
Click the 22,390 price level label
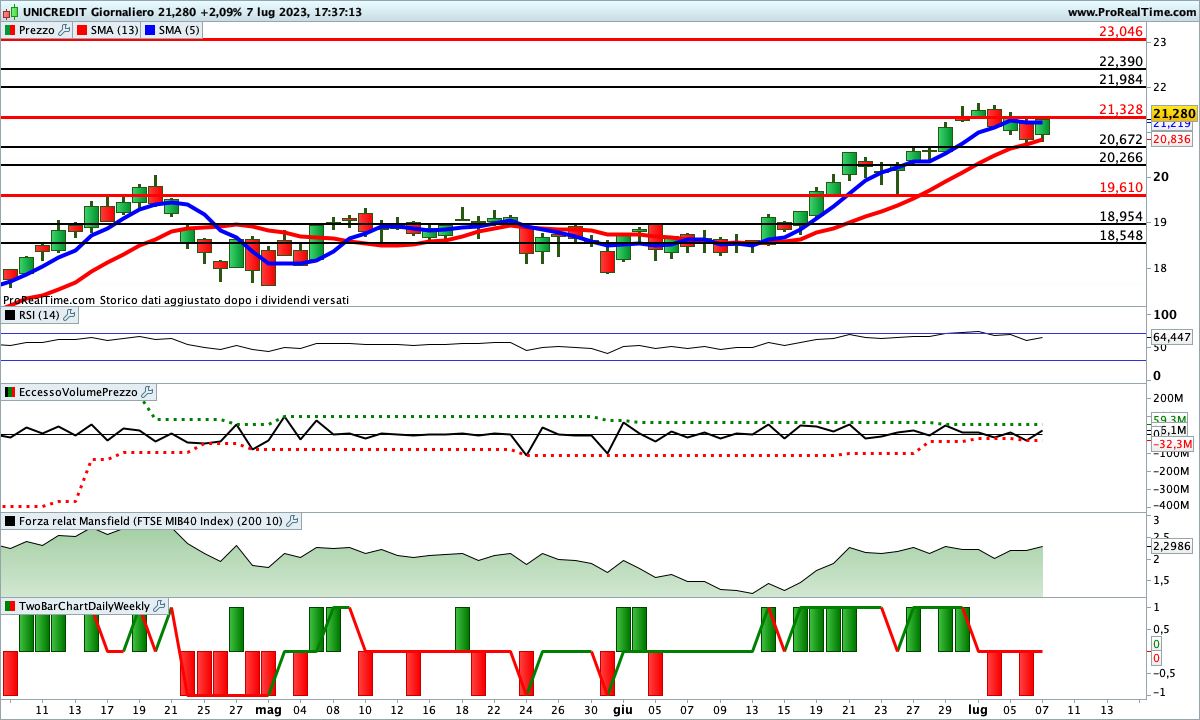click(1120, 61)
